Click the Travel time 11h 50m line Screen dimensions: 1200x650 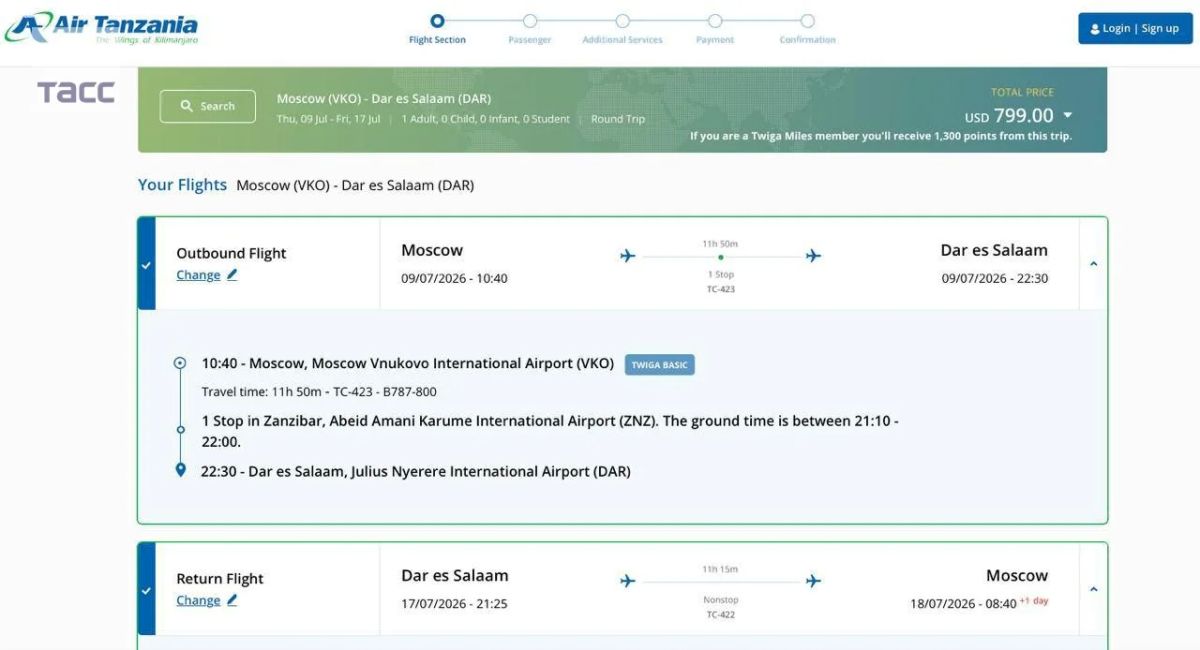319,392
